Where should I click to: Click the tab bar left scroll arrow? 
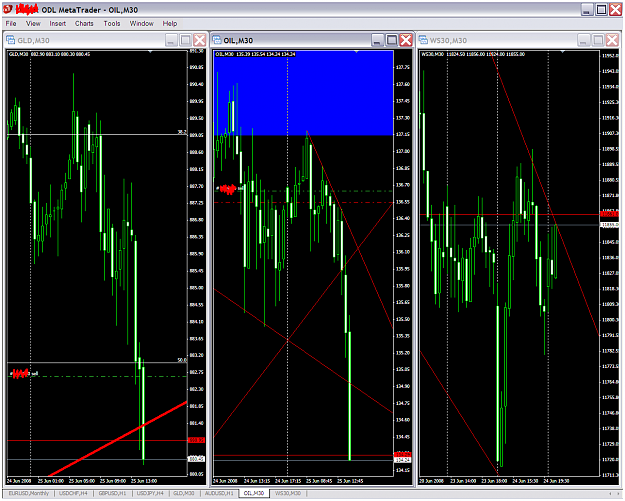point(610,494)
